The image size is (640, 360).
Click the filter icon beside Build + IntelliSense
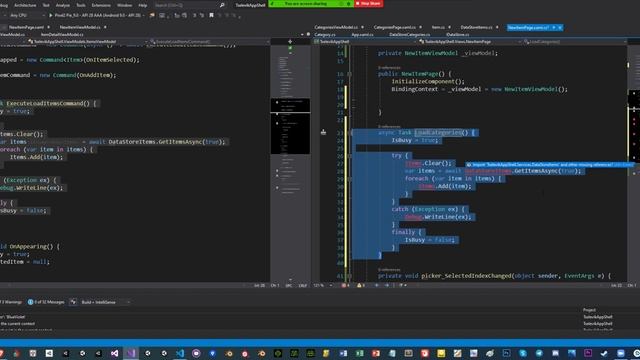[x=73, y=302]
